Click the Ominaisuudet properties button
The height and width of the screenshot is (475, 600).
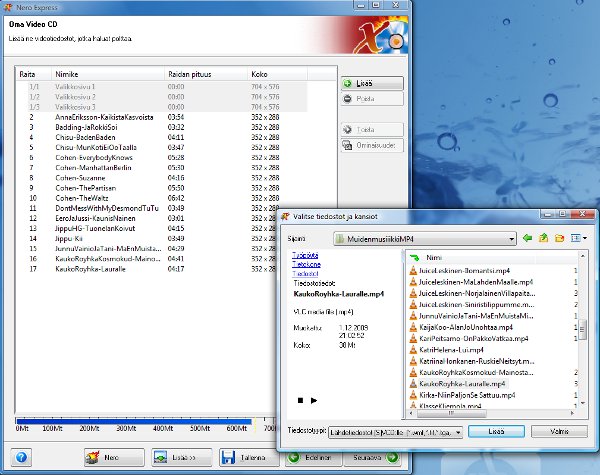click(372, 145)
